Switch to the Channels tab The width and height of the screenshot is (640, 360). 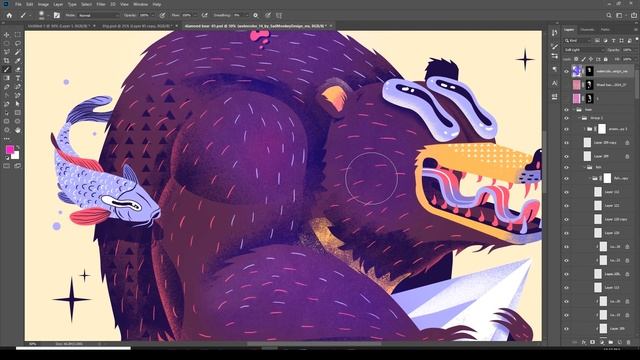[587, 29]
